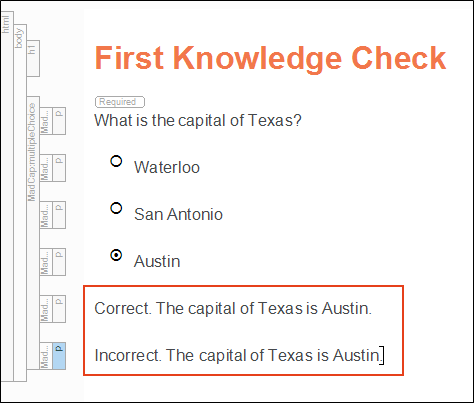Screen dimensions: 474x403
Task: Select the body structure bar
Action: pyautogui.click(x=20, y=203)
